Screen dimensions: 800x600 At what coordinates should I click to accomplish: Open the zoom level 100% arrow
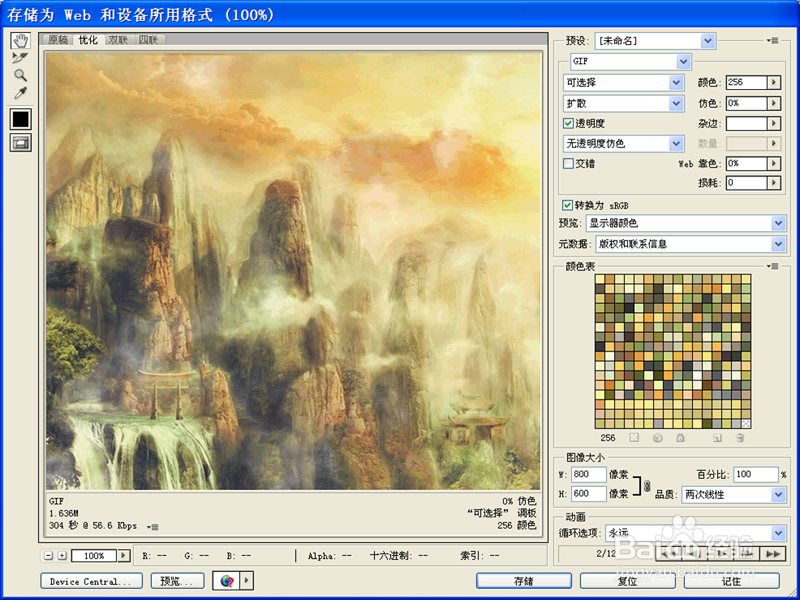(123, 556)
